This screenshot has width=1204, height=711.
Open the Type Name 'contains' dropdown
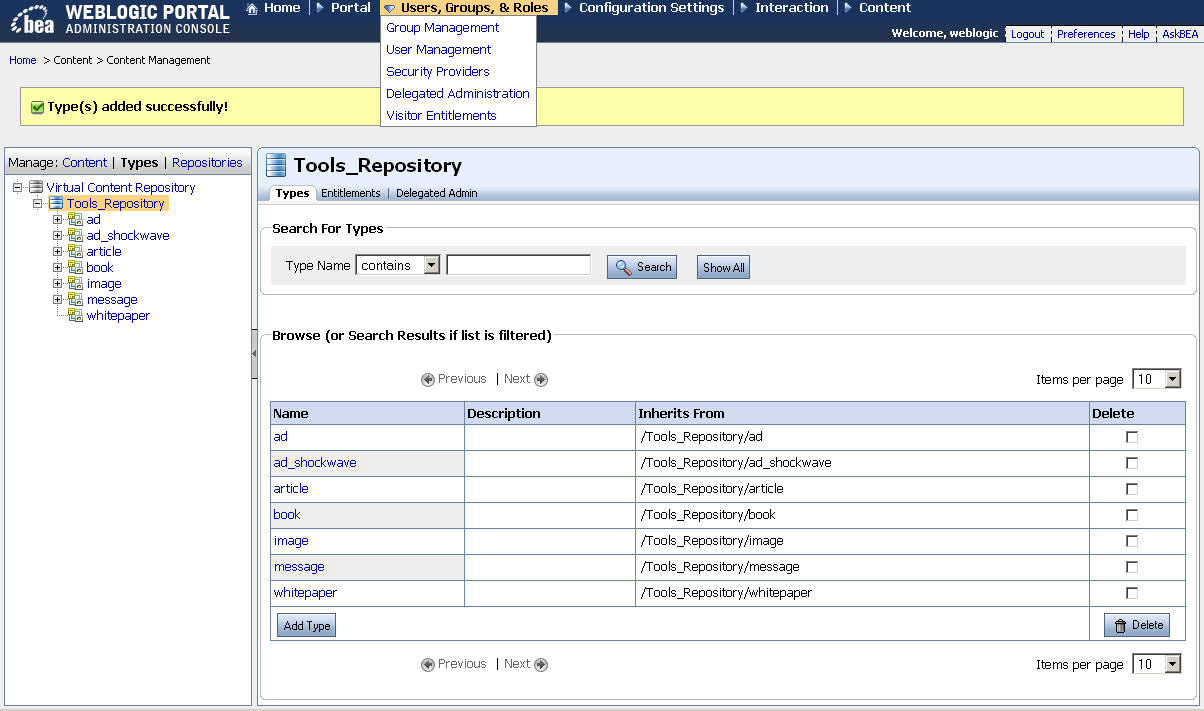tap(398, 265)
